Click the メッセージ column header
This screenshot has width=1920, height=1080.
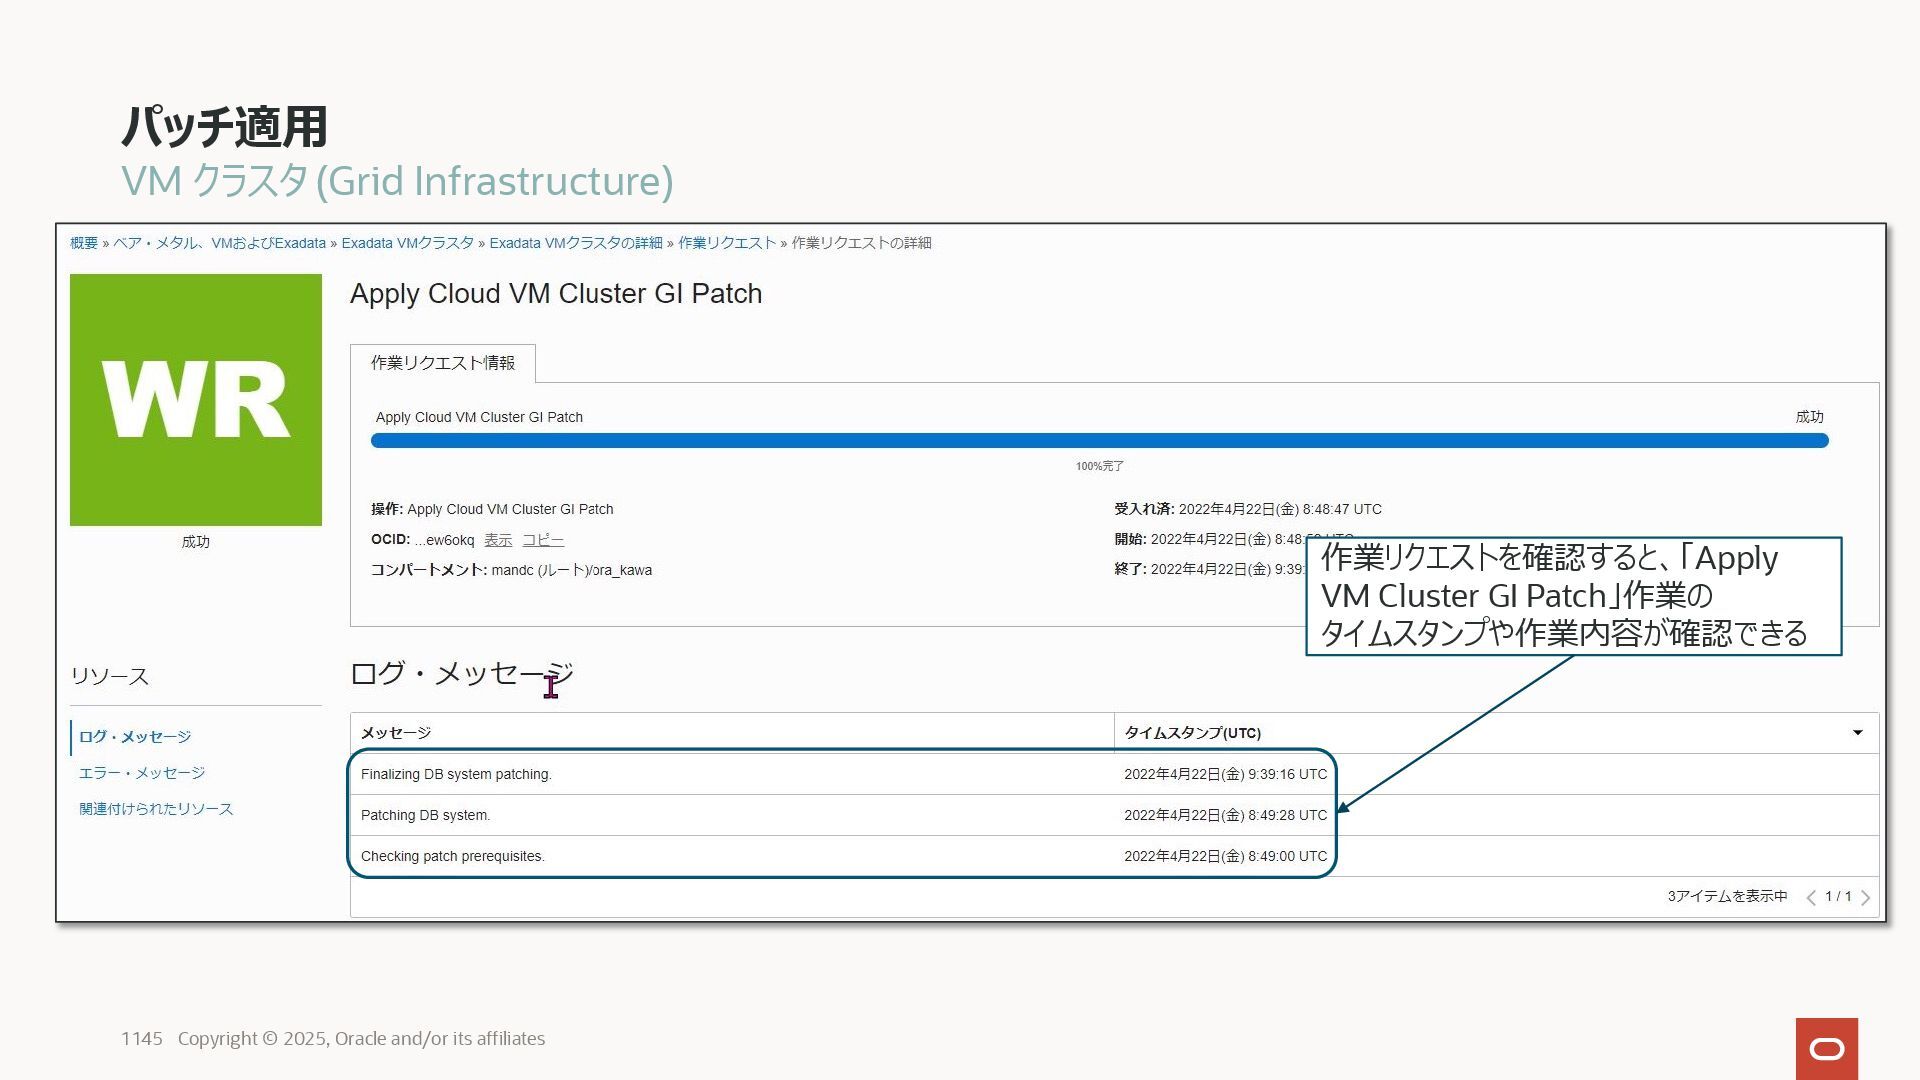(x=396, y=733)
